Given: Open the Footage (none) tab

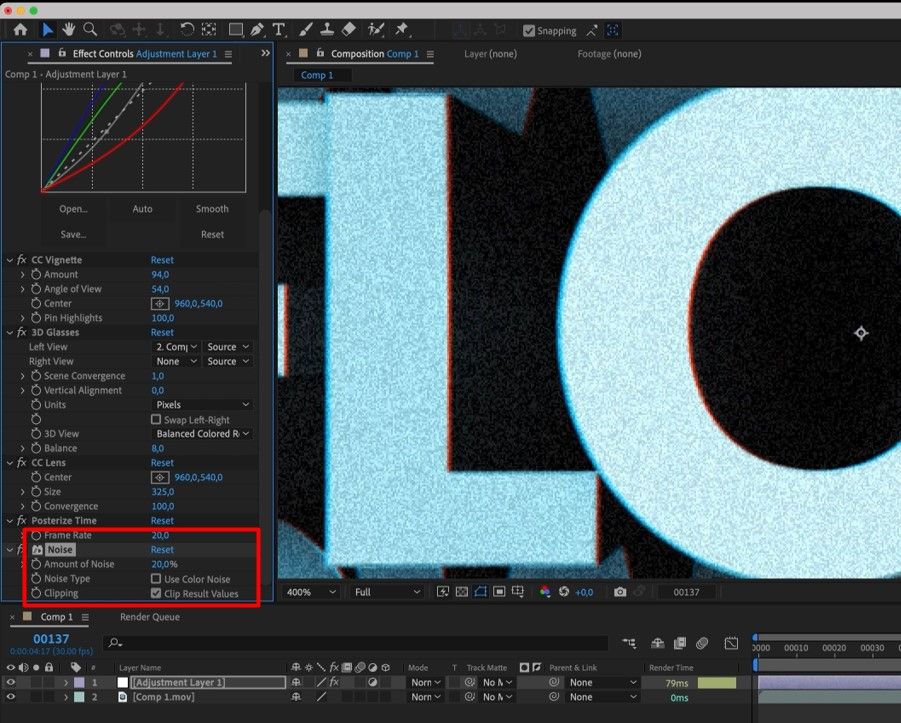Looking at the screenshot, I should [x=608, y=54].
